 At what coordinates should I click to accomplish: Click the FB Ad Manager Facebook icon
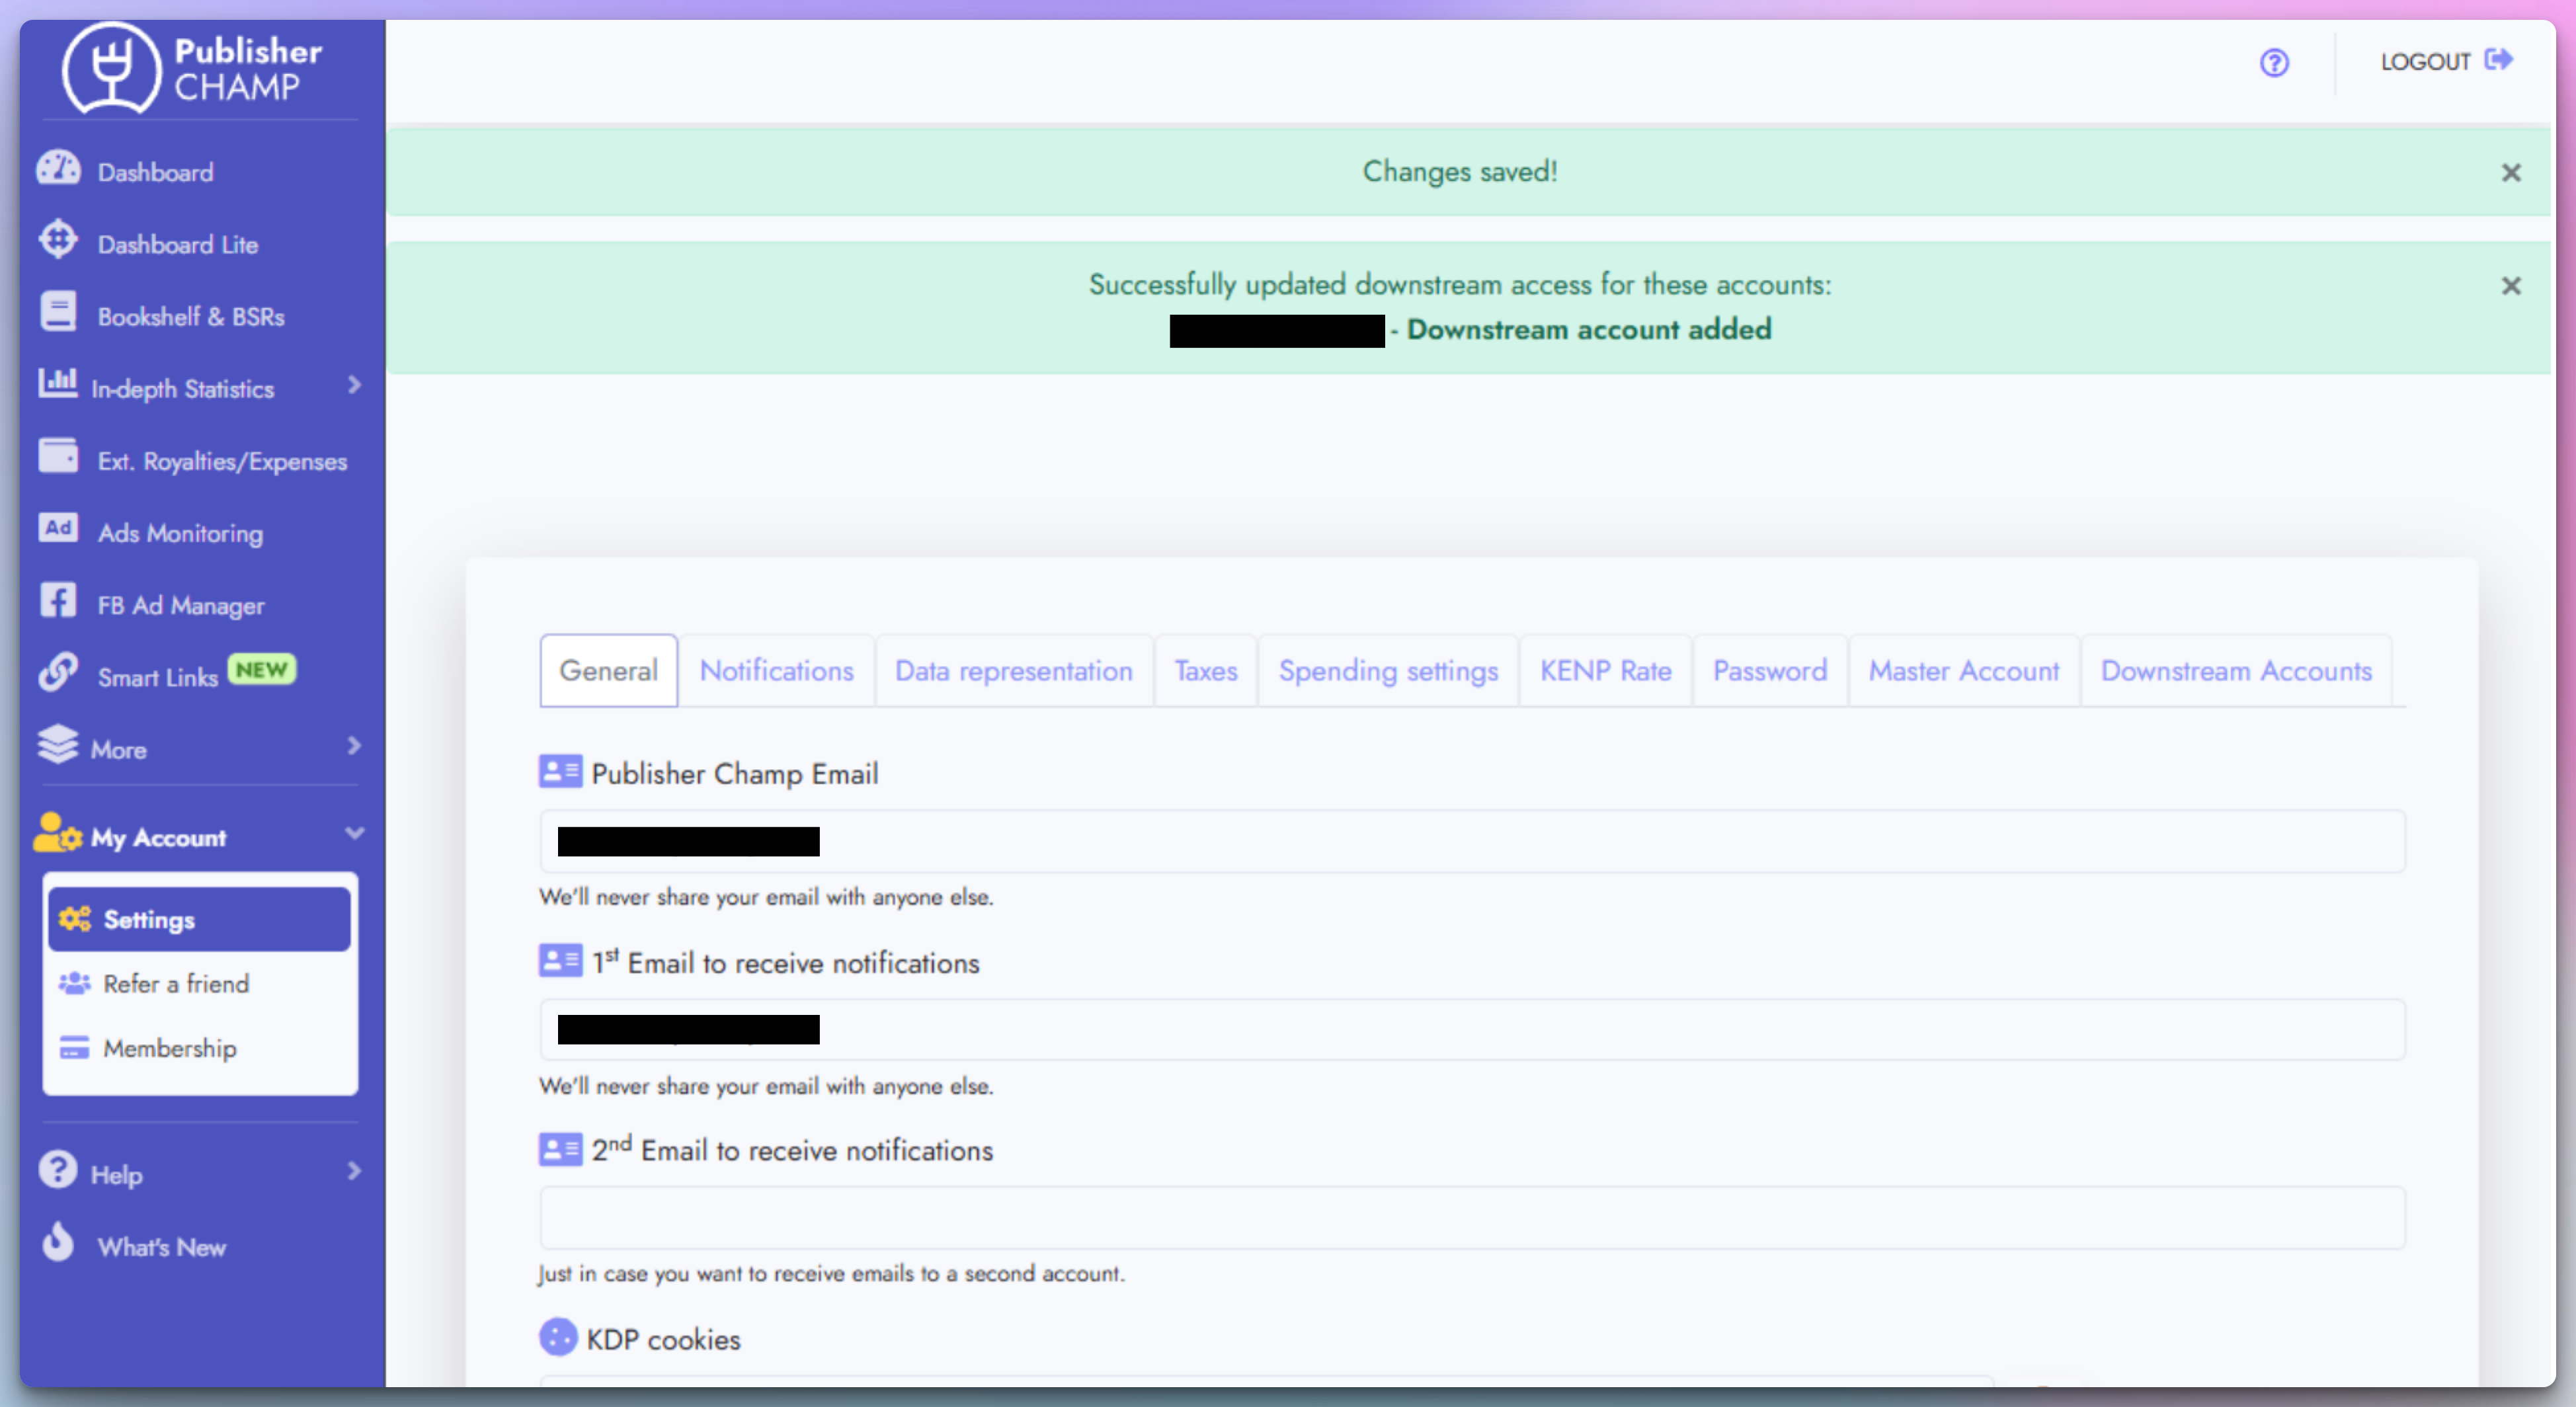coord(58,601)
